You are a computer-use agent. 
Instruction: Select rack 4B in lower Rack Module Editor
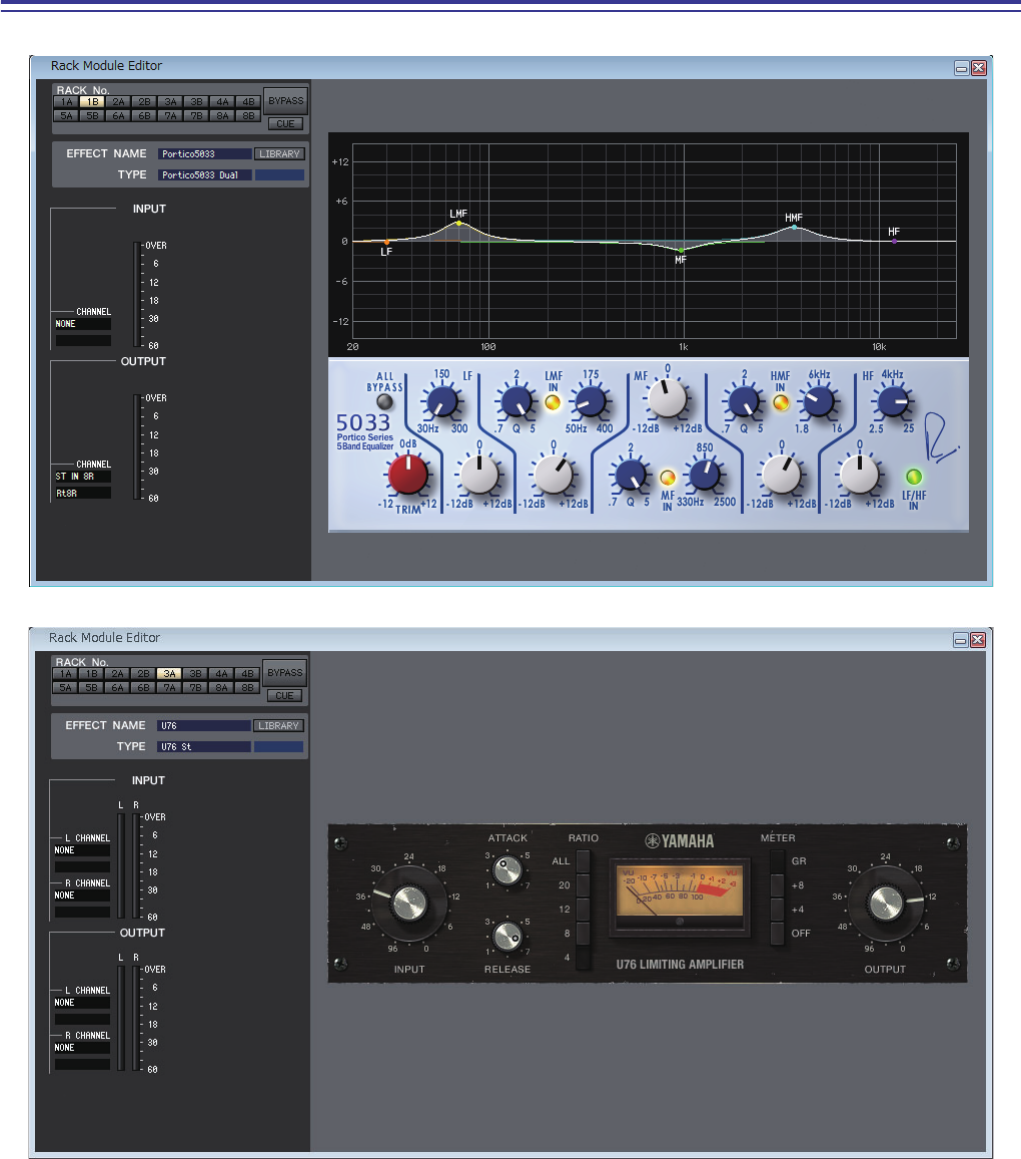tap(247, 674)
